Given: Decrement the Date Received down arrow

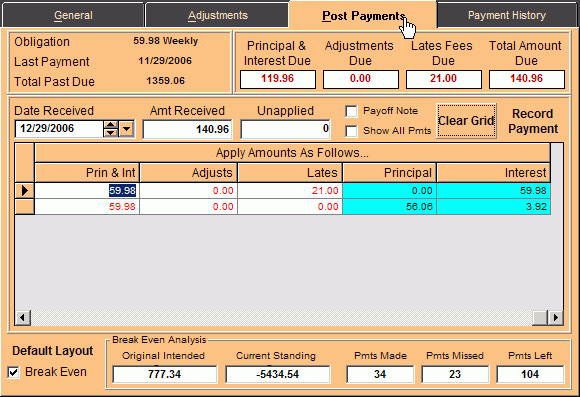Looking at the screenshot, I should [111, 133].
